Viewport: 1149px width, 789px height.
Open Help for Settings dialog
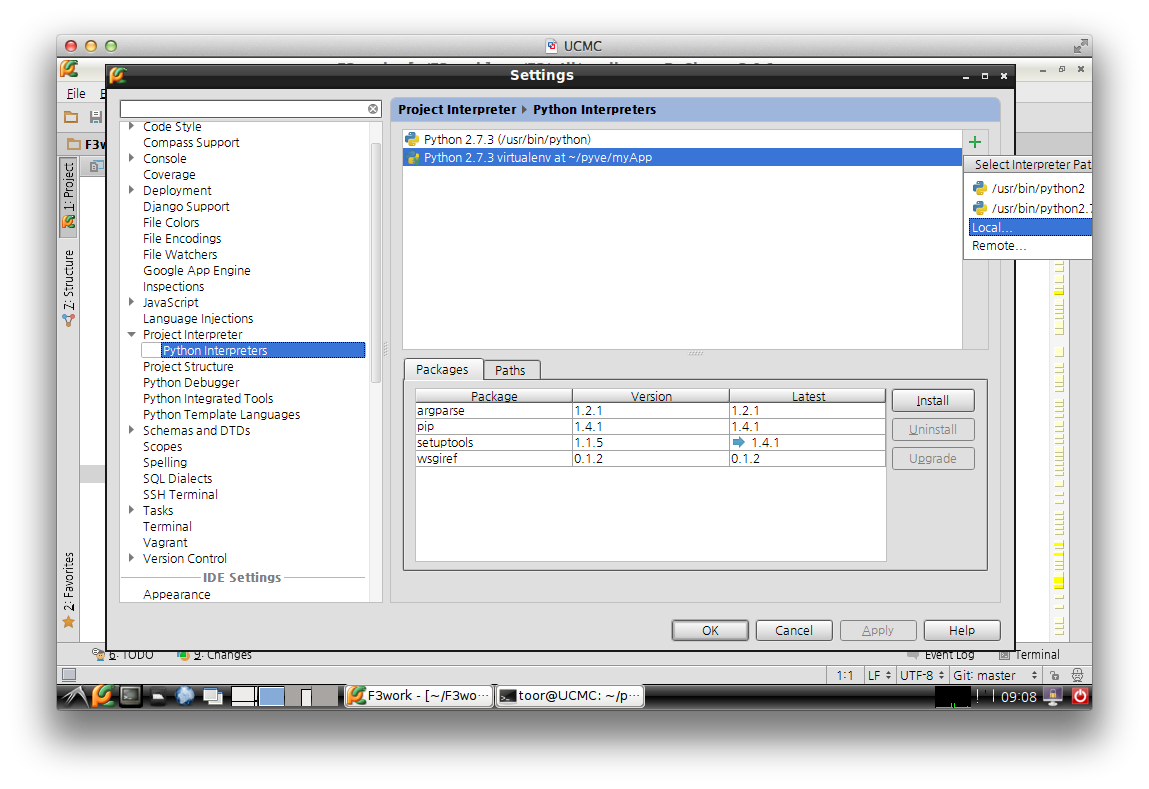point(961,631)
